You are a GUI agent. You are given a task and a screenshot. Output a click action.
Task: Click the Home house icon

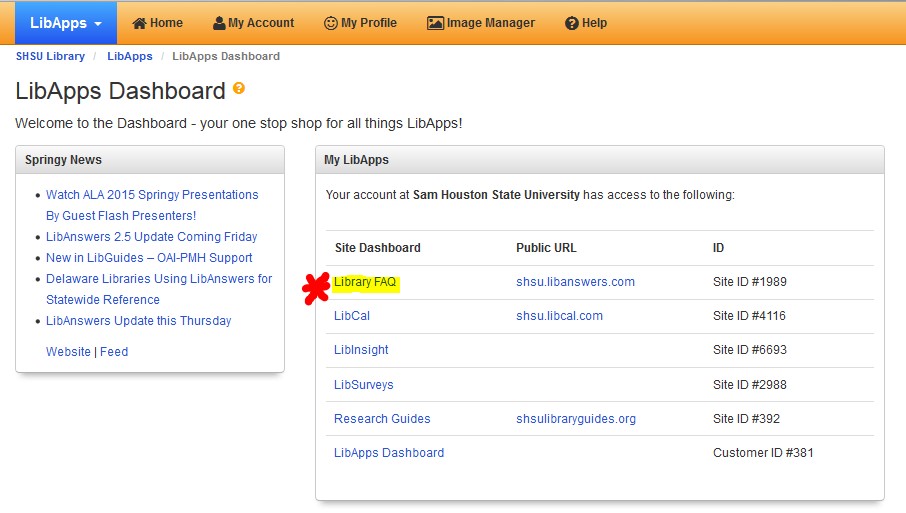(x=139, y=23)
